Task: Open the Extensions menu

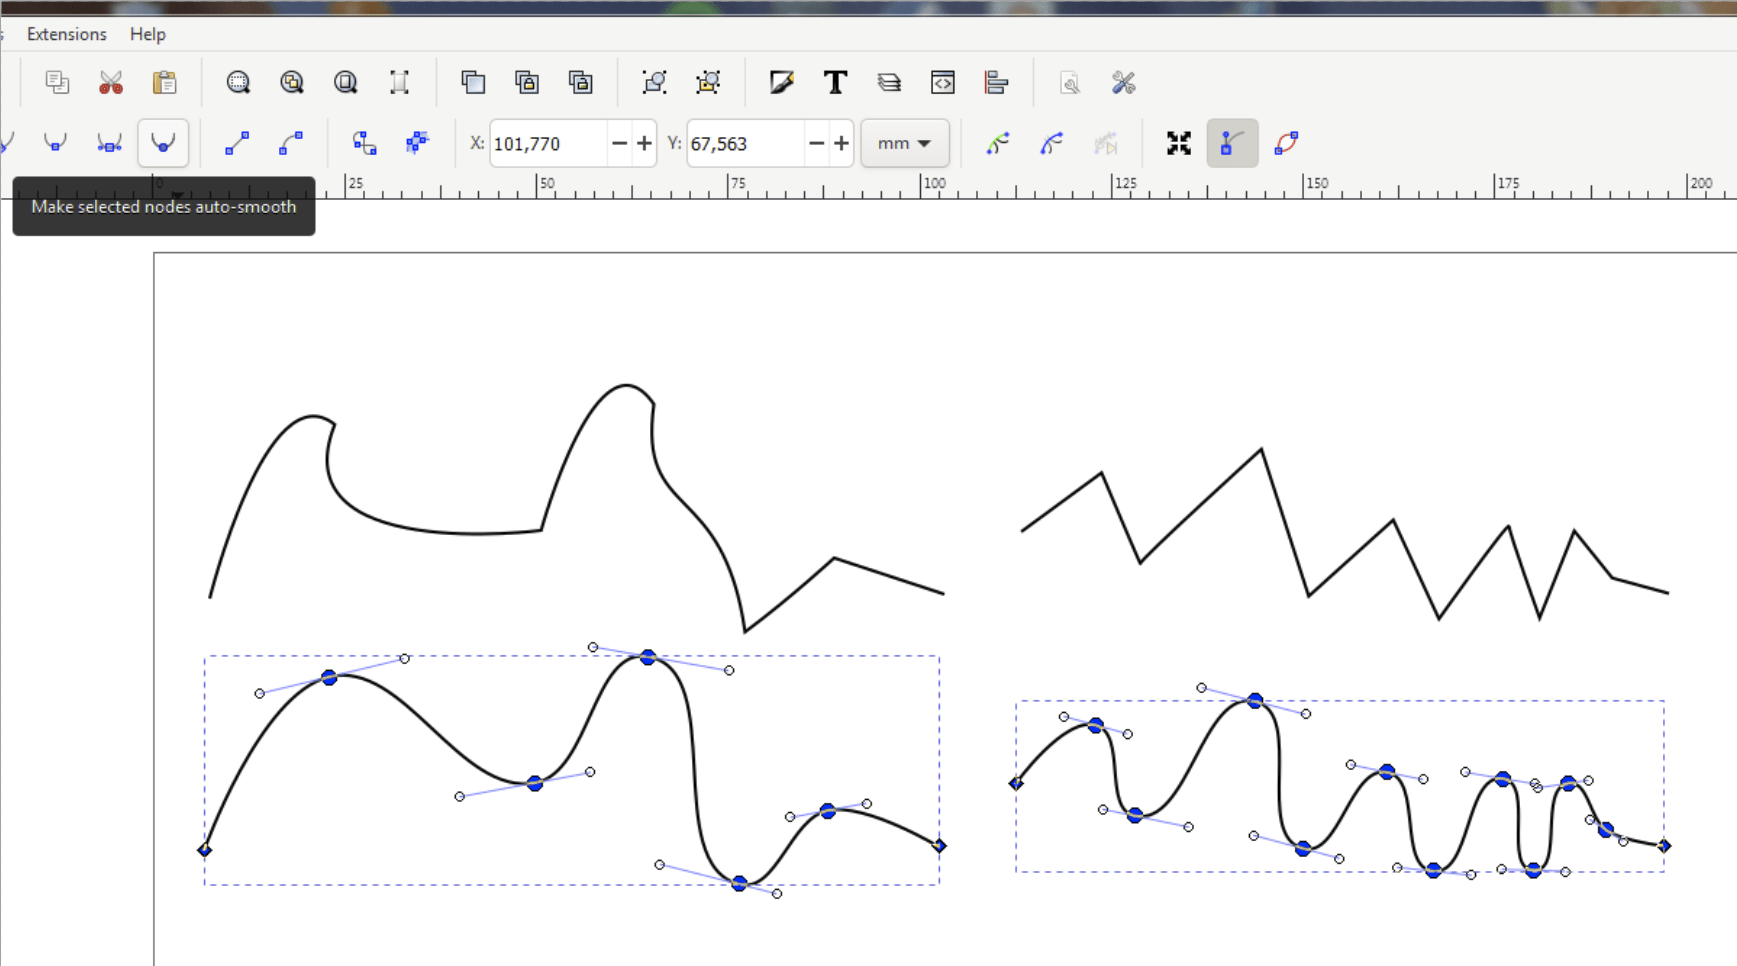Action: coord(66,33)
